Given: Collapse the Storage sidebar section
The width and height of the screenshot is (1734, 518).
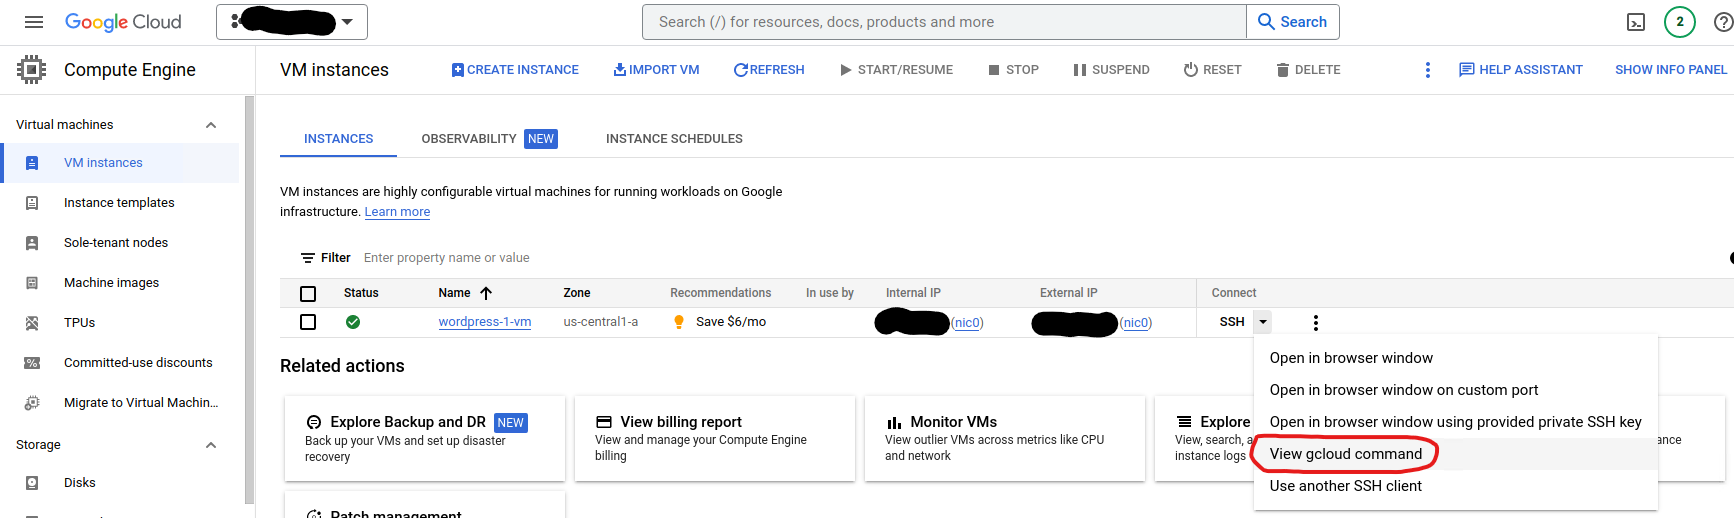Looking at the screenshot, I should click(x=211, y=445).
